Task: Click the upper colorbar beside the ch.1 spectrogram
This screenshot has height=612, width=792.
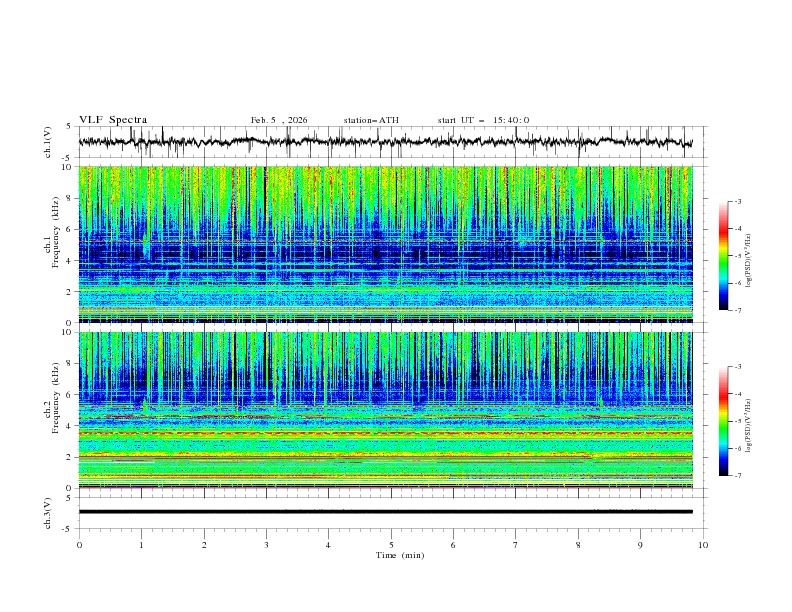Action: click(723, 256)
